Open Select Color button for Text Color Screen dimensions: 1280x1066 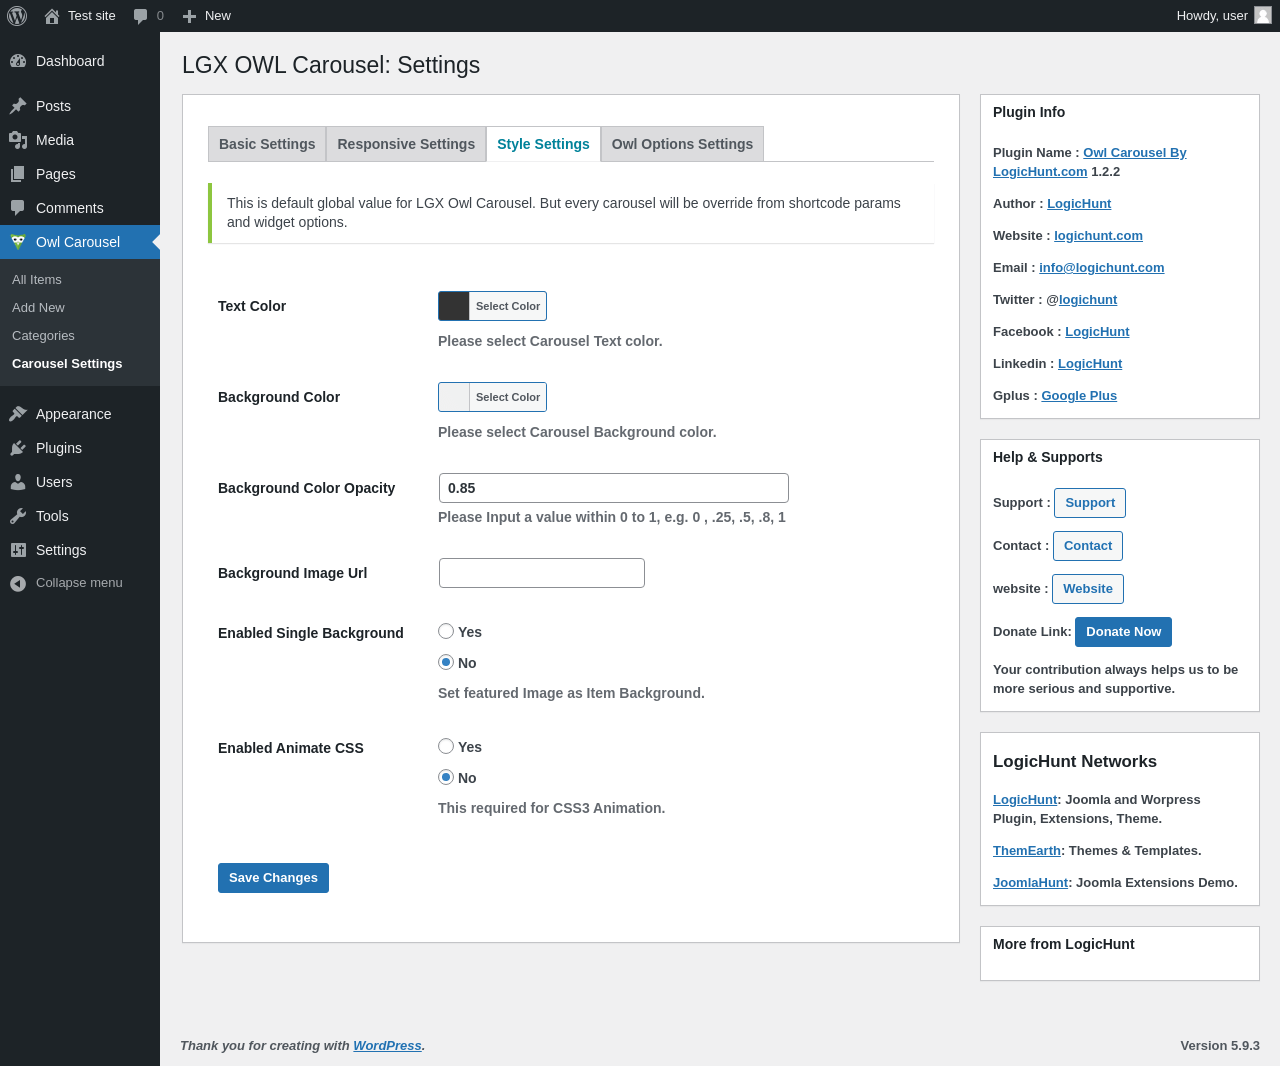tap(508, 306)
